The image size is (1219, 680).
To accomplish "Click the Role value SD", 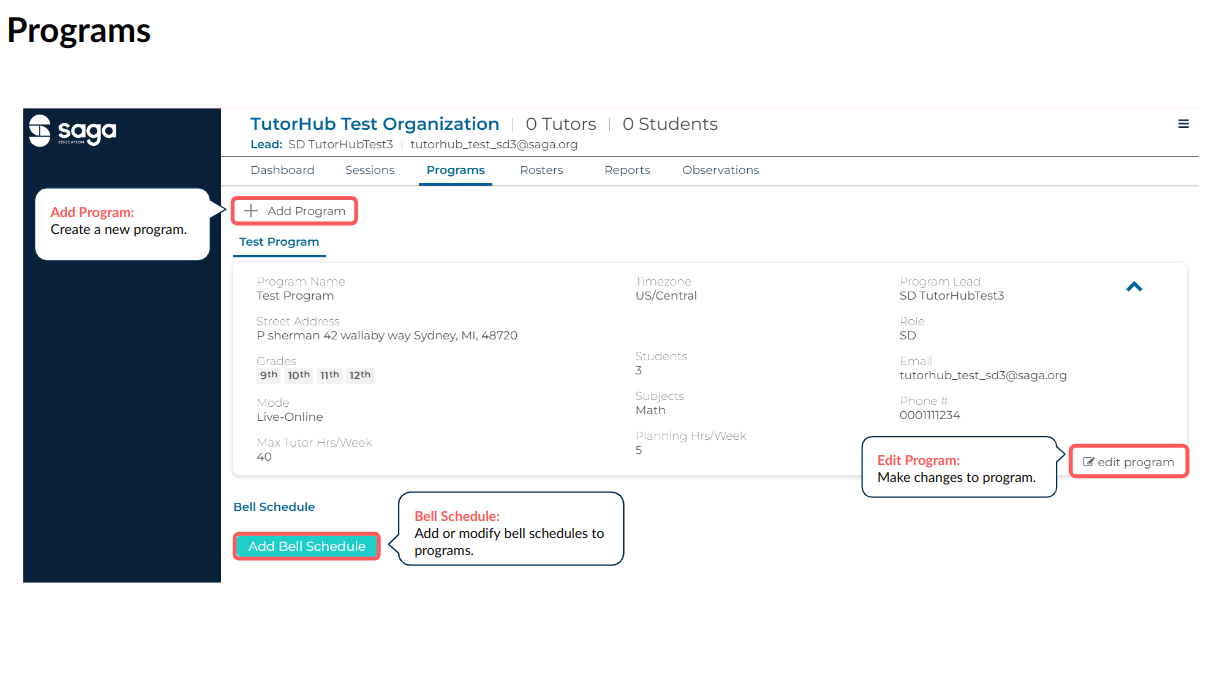I will (x=908, y=336).
